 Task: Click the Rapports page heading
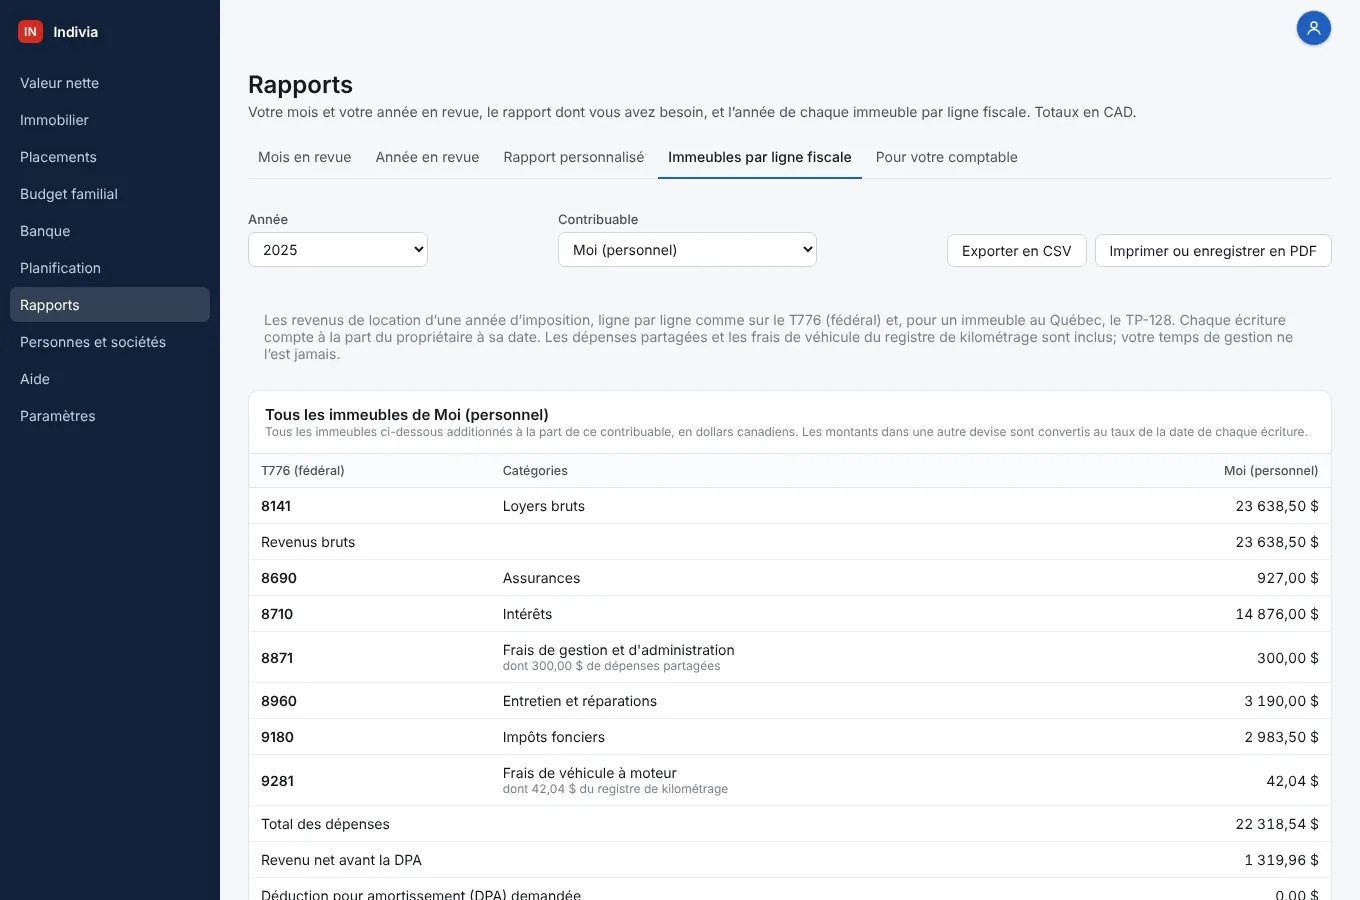[x=300, y=85]
